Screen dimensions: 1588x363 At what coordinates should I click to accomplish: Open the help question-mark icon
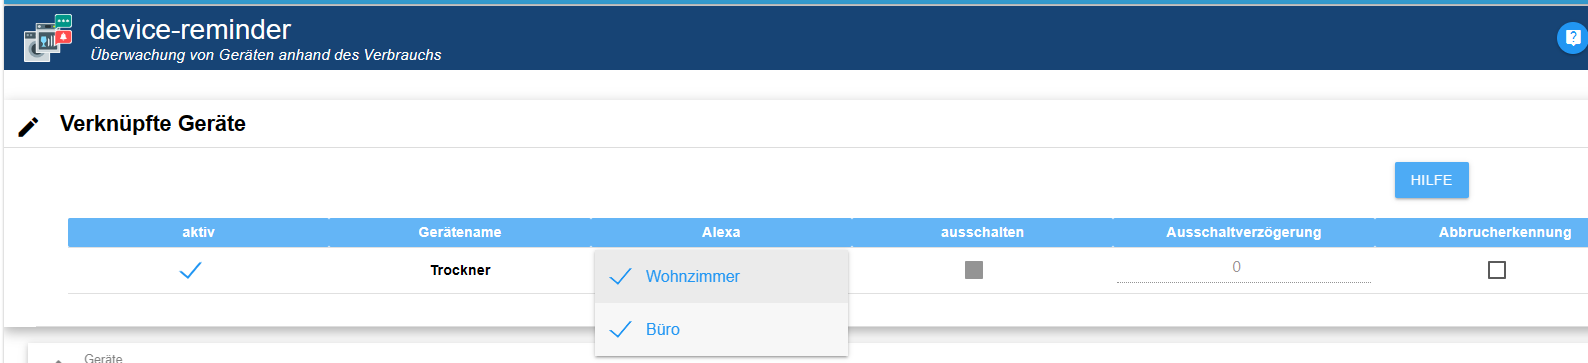point(1572,38)
